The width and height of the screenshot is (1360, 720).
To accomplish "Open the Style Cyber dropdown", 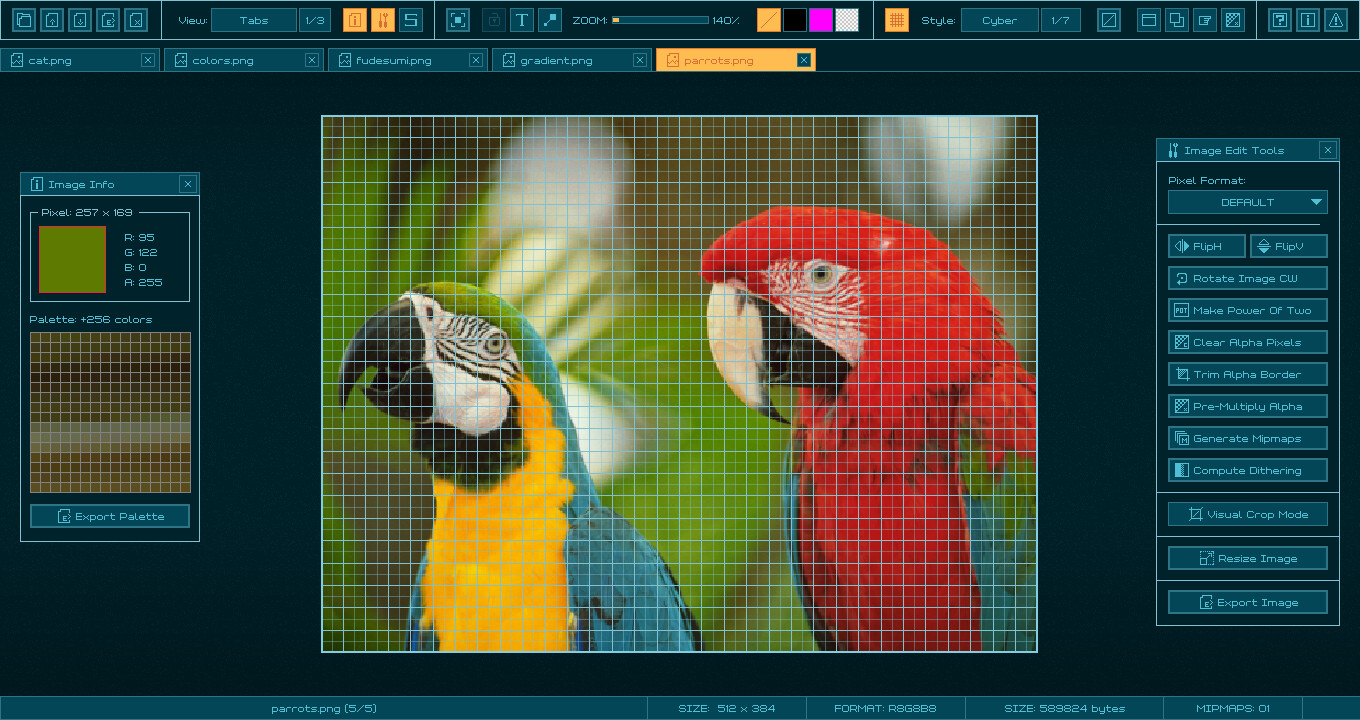I will tap(999, 19).
